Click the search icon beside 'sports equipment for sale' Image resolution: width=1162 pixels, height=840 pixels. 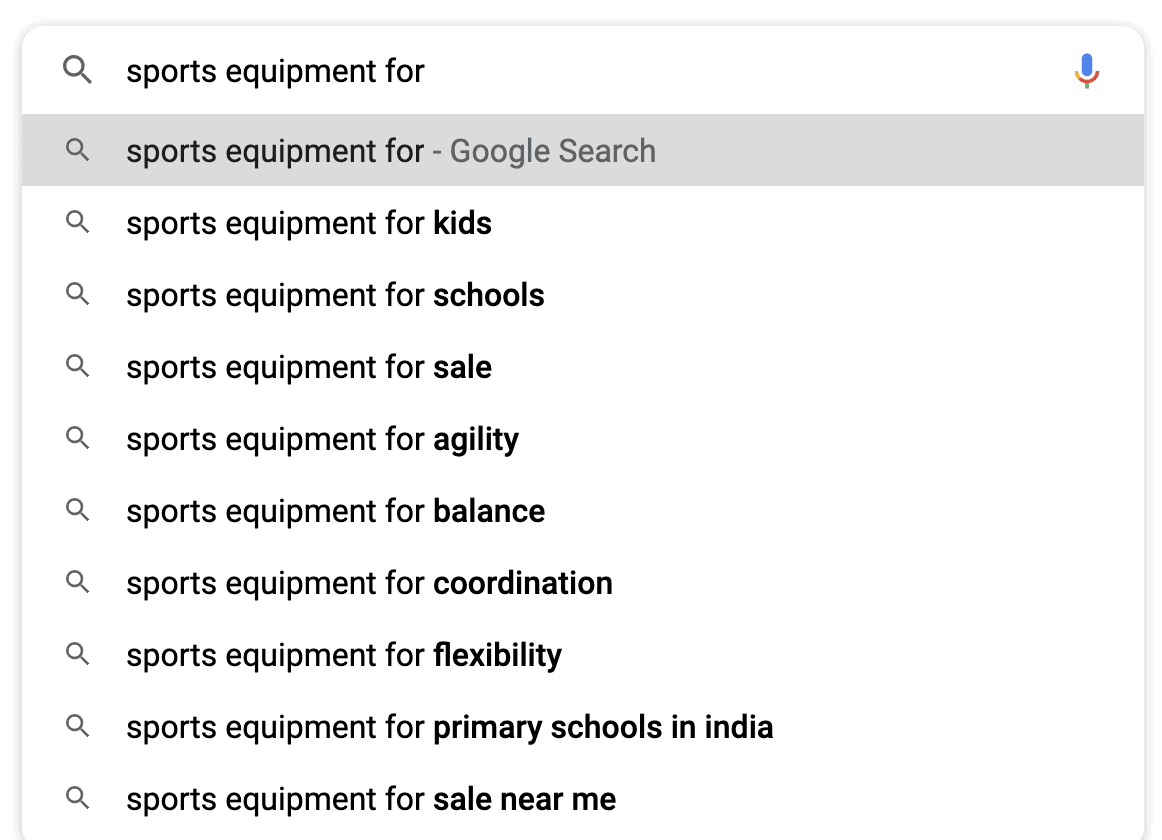[x=77, y=367]
